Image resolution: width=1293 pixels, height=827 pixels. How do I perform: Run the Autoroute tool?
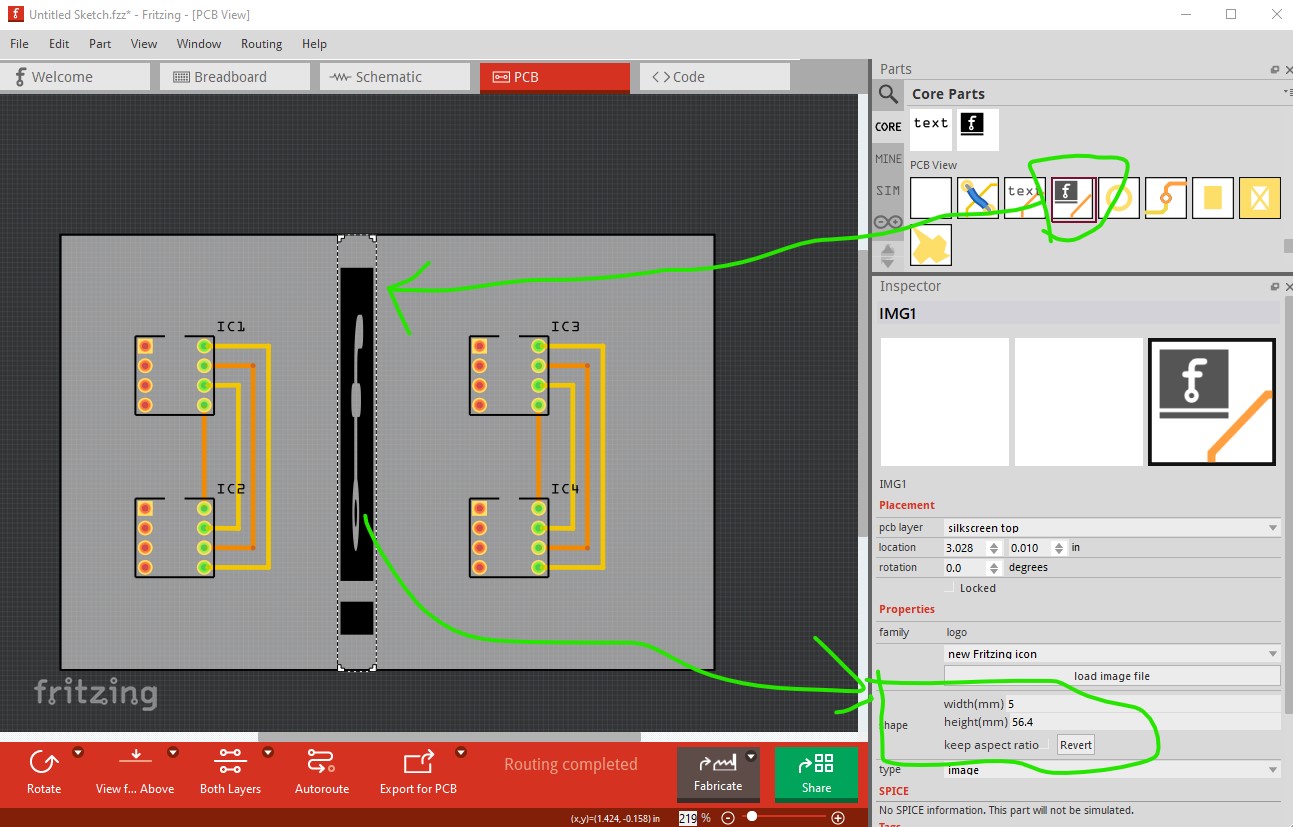tap(322, 763)
